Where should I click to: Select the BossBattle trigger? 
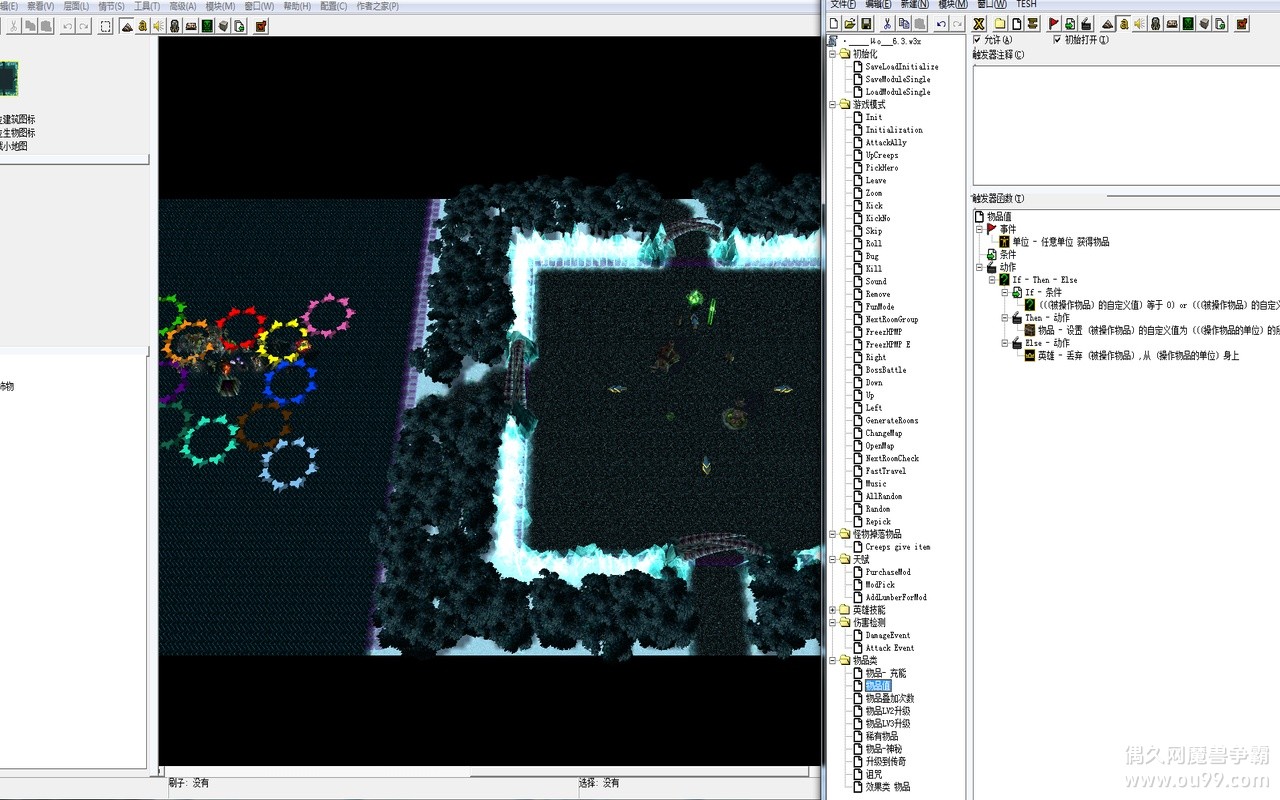[x=886, y=370]
